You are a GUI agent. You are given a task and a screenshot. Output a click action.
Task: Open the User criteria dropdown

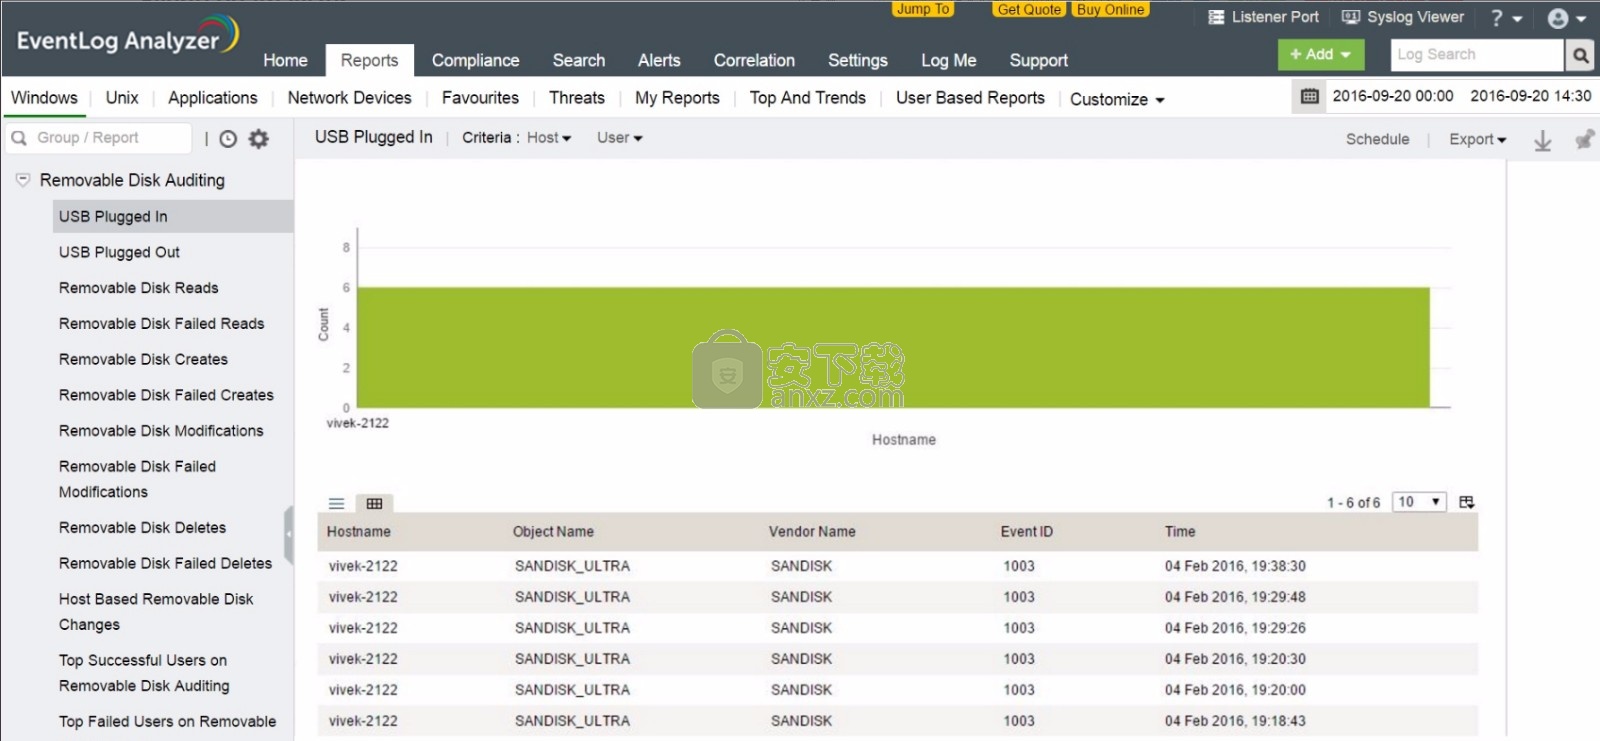[x=620, y=138]
